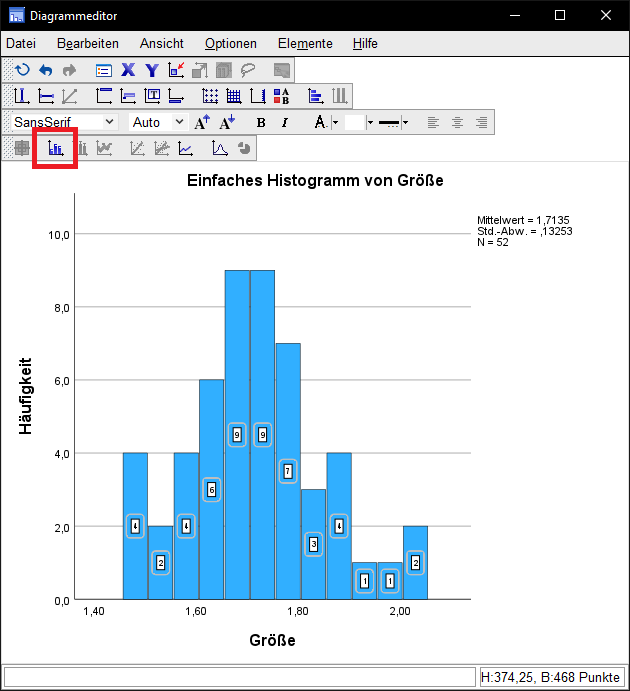Select the 'Größe' X-axis label

(272, 640)
